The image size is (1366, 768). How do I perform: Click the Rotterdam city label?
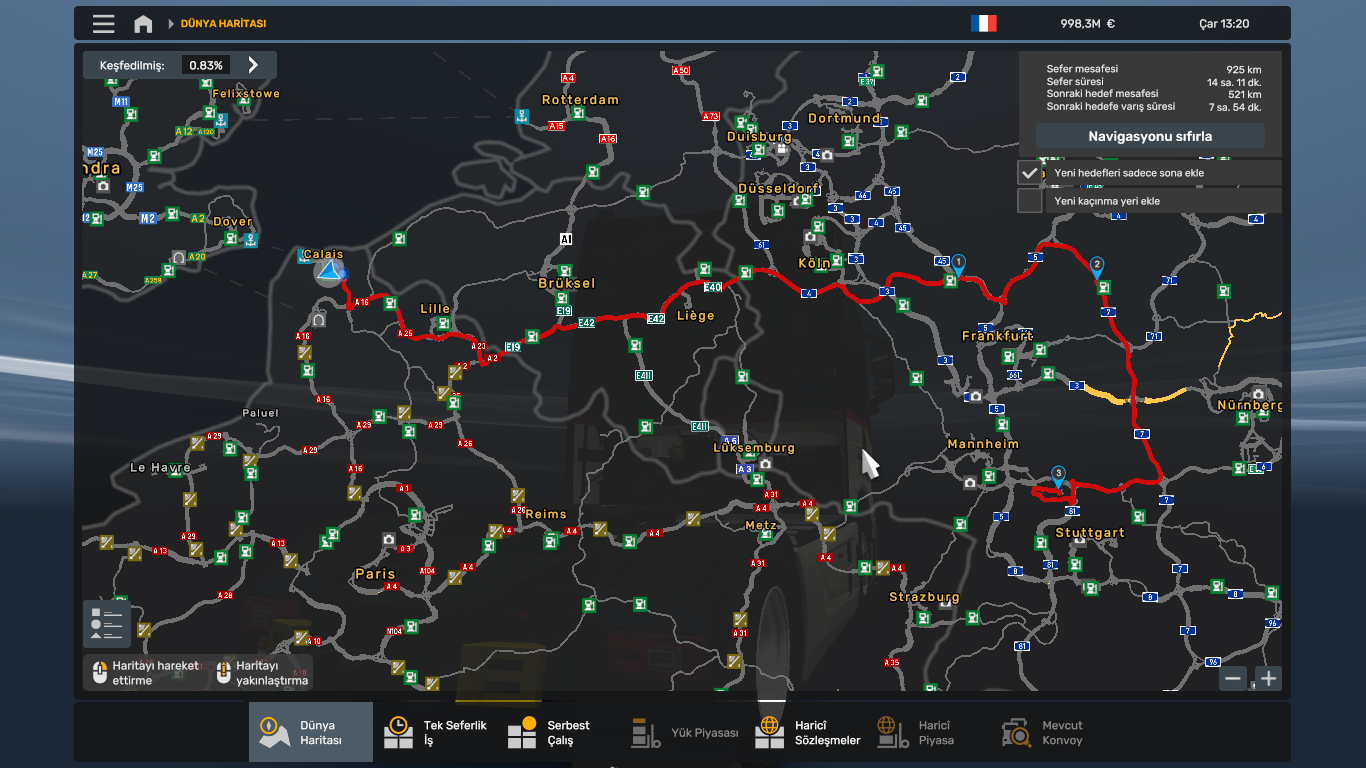point(580,100)
